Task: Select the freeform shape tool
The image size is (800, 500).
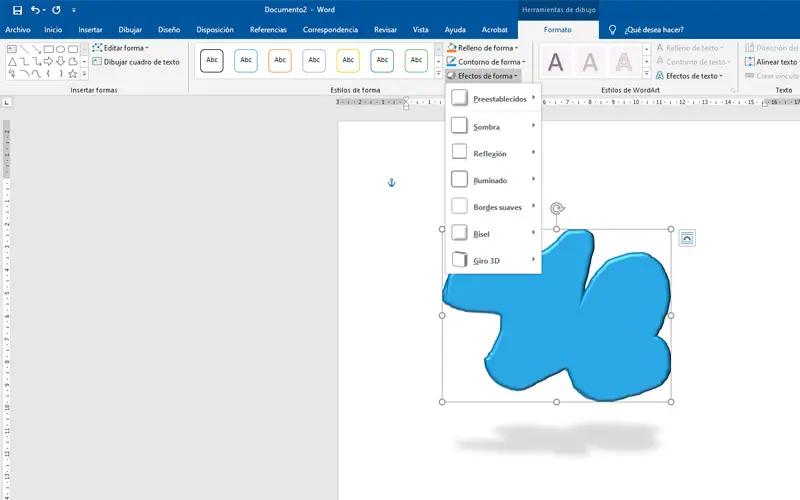Action: pyautogui.click(x=73, y=61)
